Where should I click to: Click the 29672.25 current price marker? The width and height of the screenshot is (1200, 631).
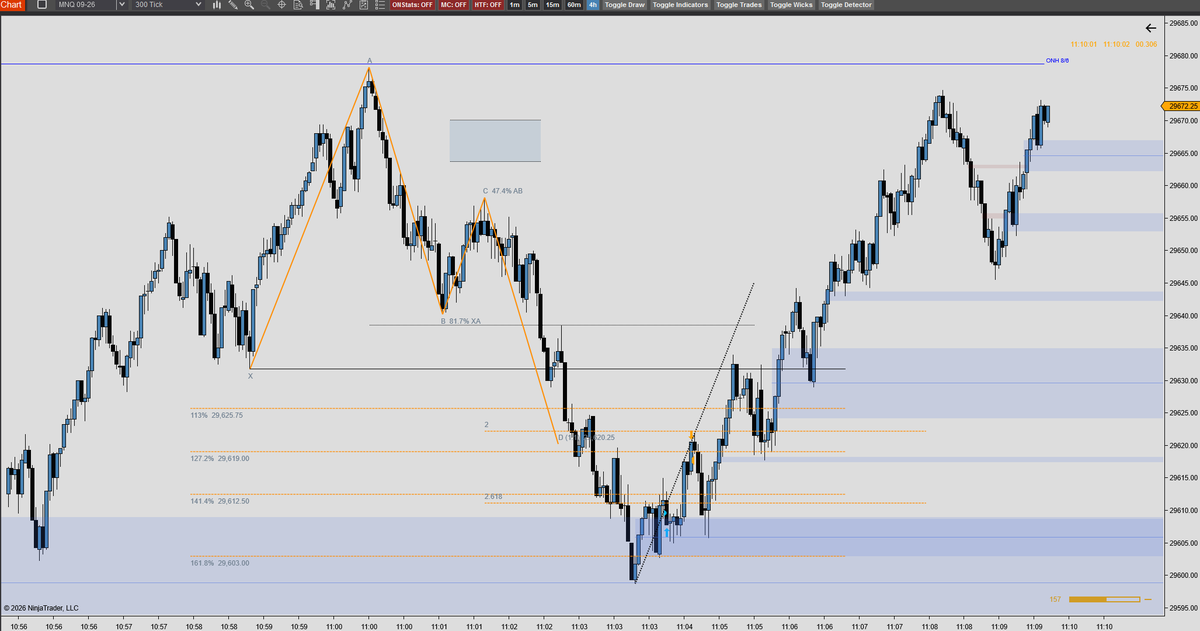point(1181,105)
